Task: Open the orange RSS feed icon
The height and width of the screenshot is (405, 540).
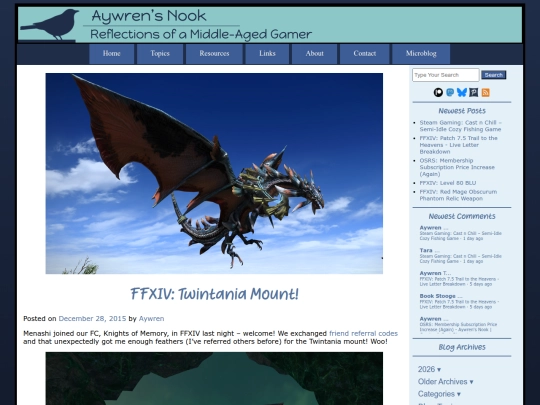Action: (486, 92)
